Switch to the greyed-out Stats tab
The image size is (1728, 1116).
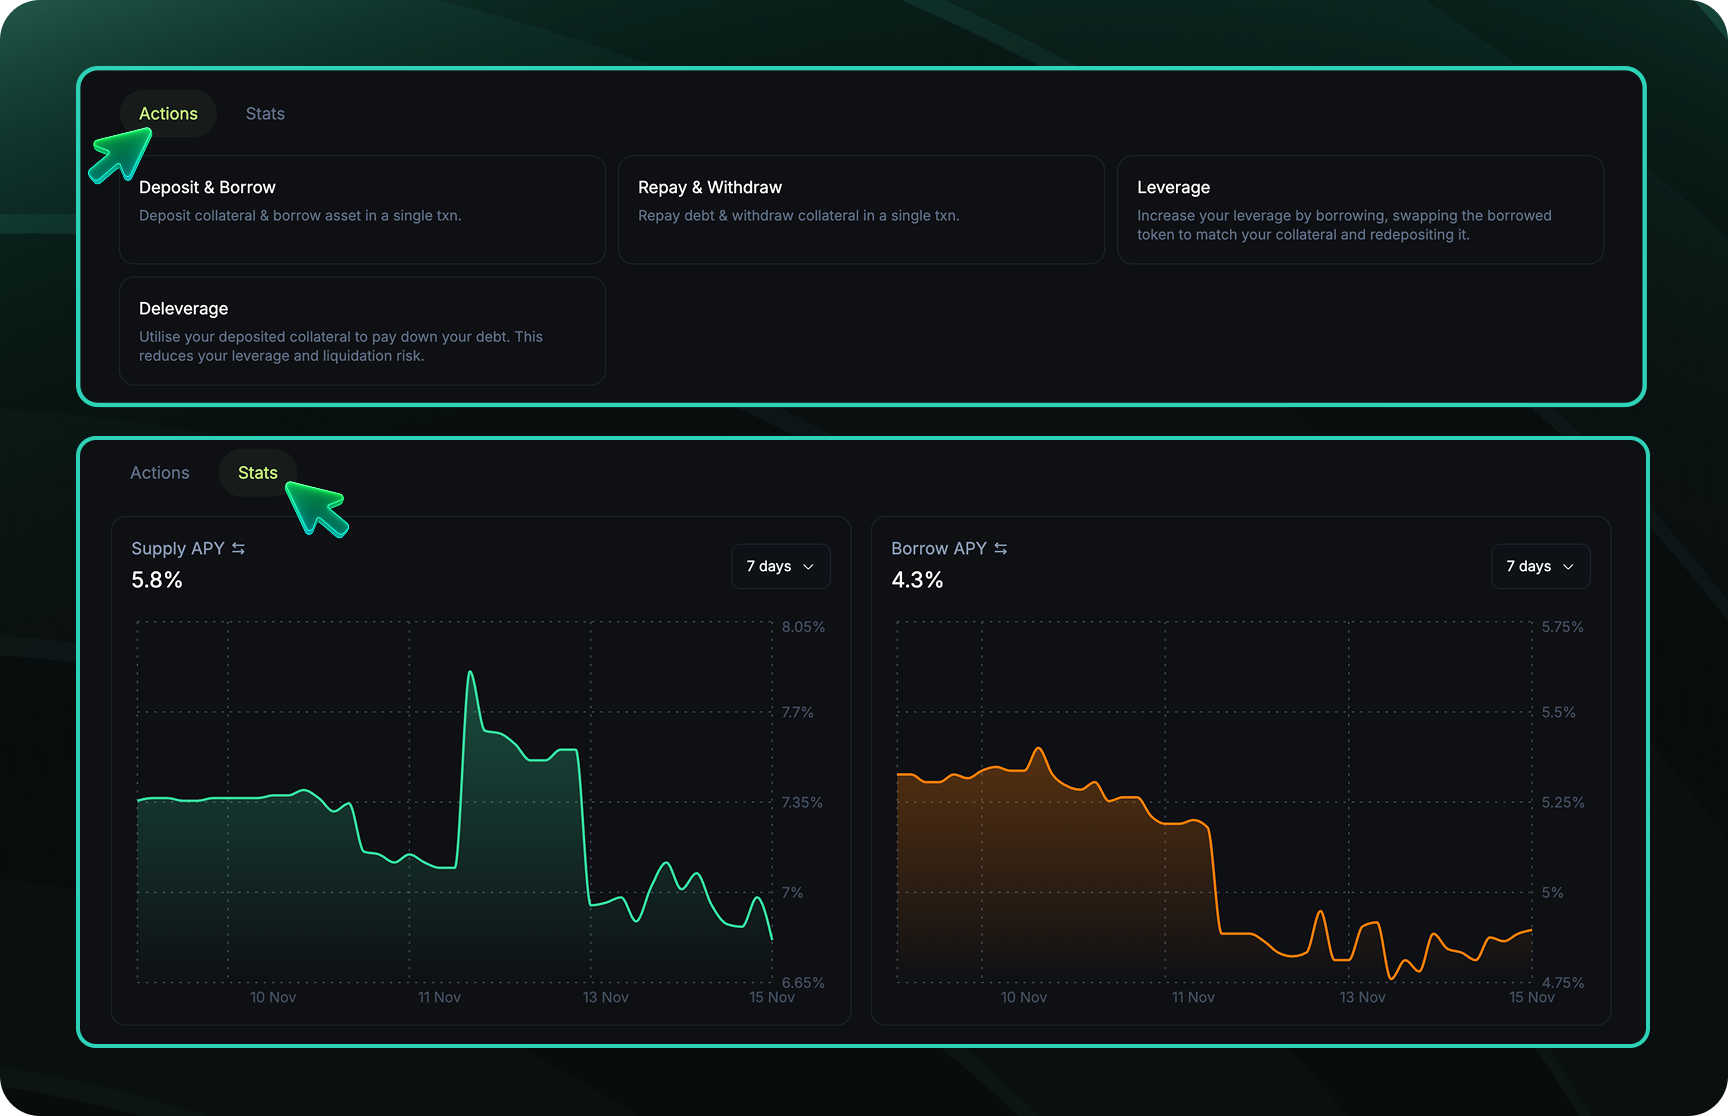pyautogui.click(x=265, y=114)
